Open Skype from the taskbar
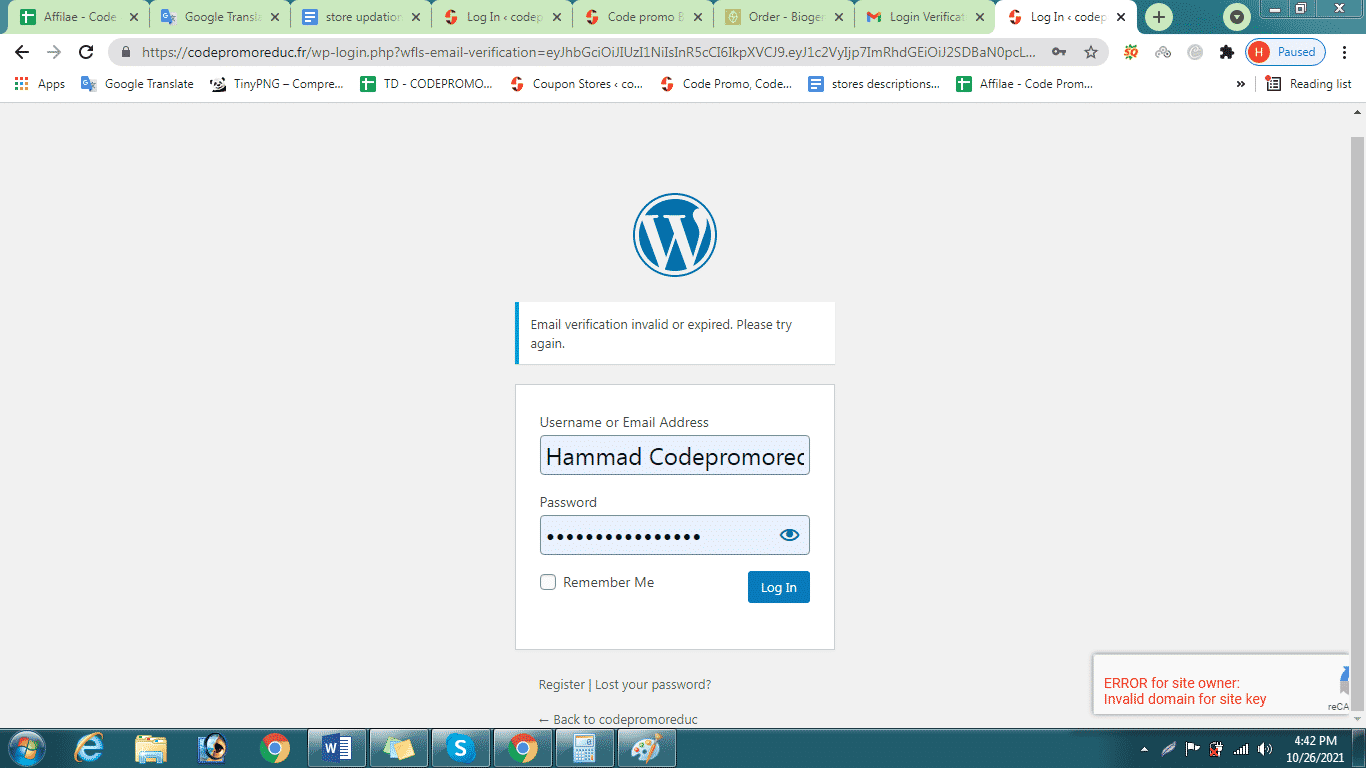This screenshot has height=768, width=1366. [x=459, y=747]
